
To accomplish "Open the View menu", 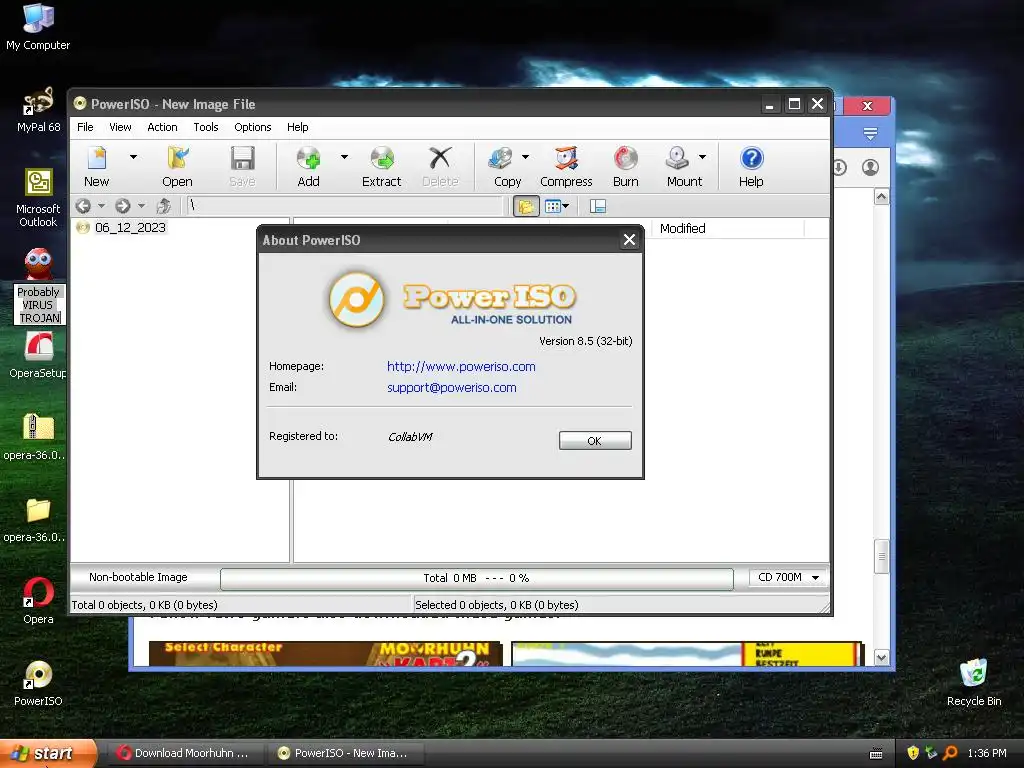I will tap(120, 127).
